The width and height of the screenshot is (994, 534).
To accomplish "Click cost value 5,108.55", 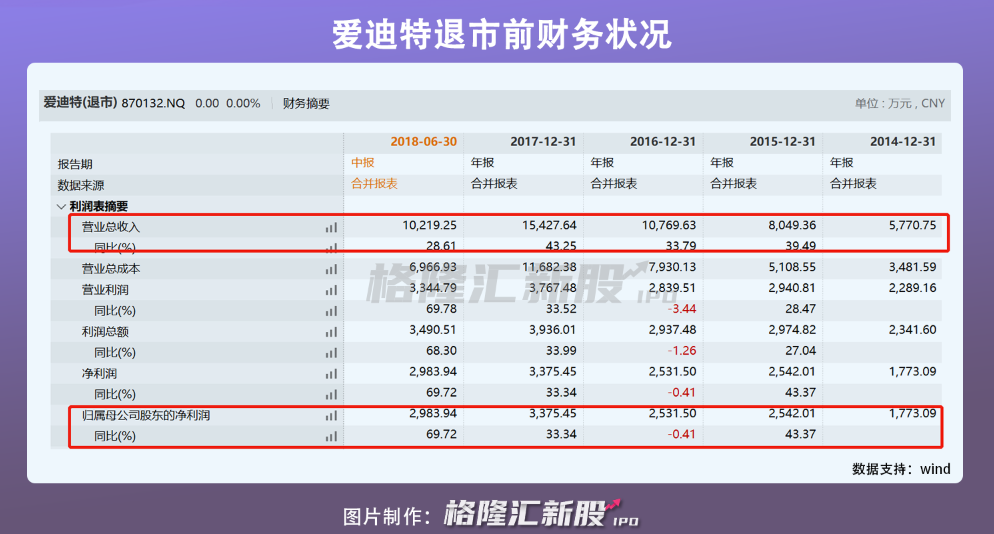I will tap(792, 268).
